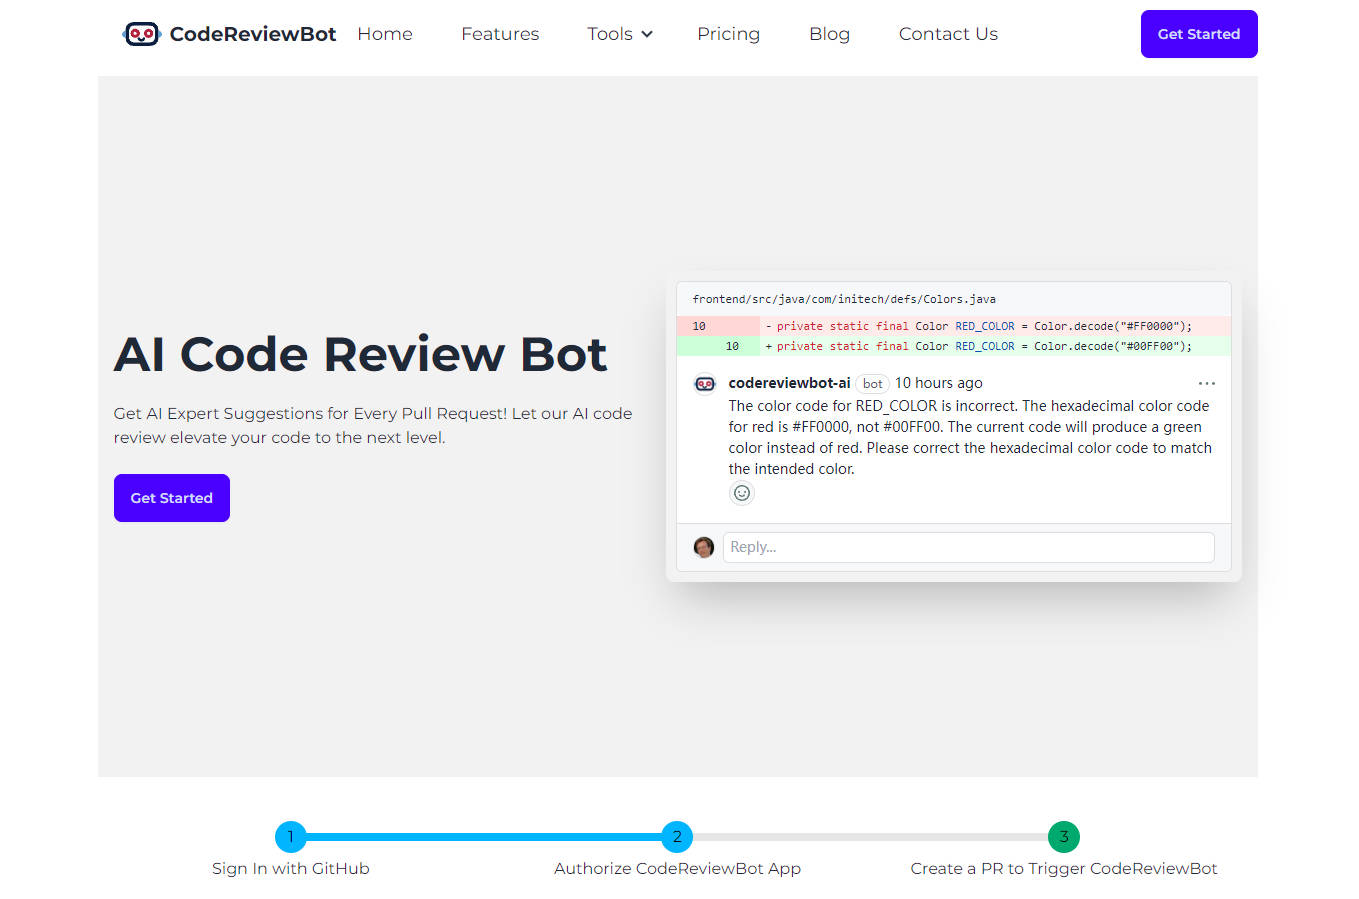The width and height of the screenshot is (1359, 899).
Task: Click the Colors.java file path text
Action: click(844, 299)
